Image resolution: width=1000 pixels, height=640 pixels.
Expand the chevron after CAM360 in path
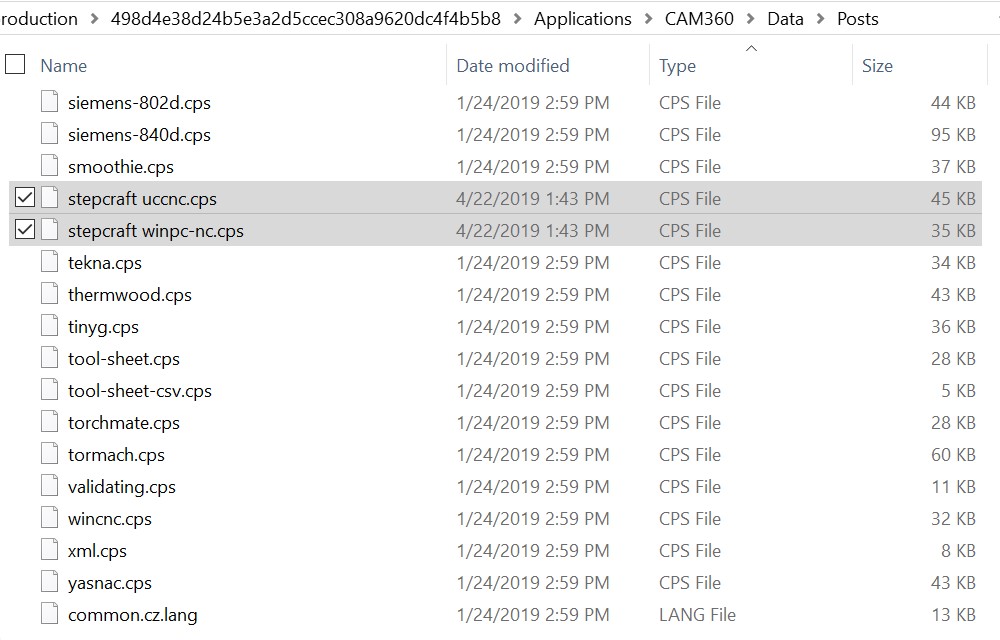(x=751, y=19)
